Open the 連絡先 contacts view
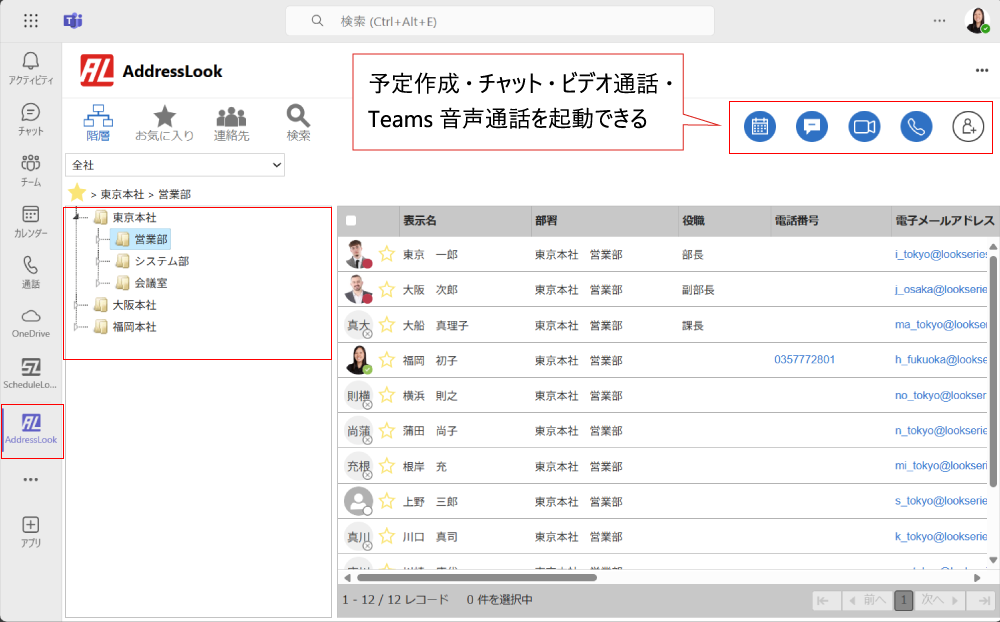Viewport: 1000px width, 622px height. 231,122
